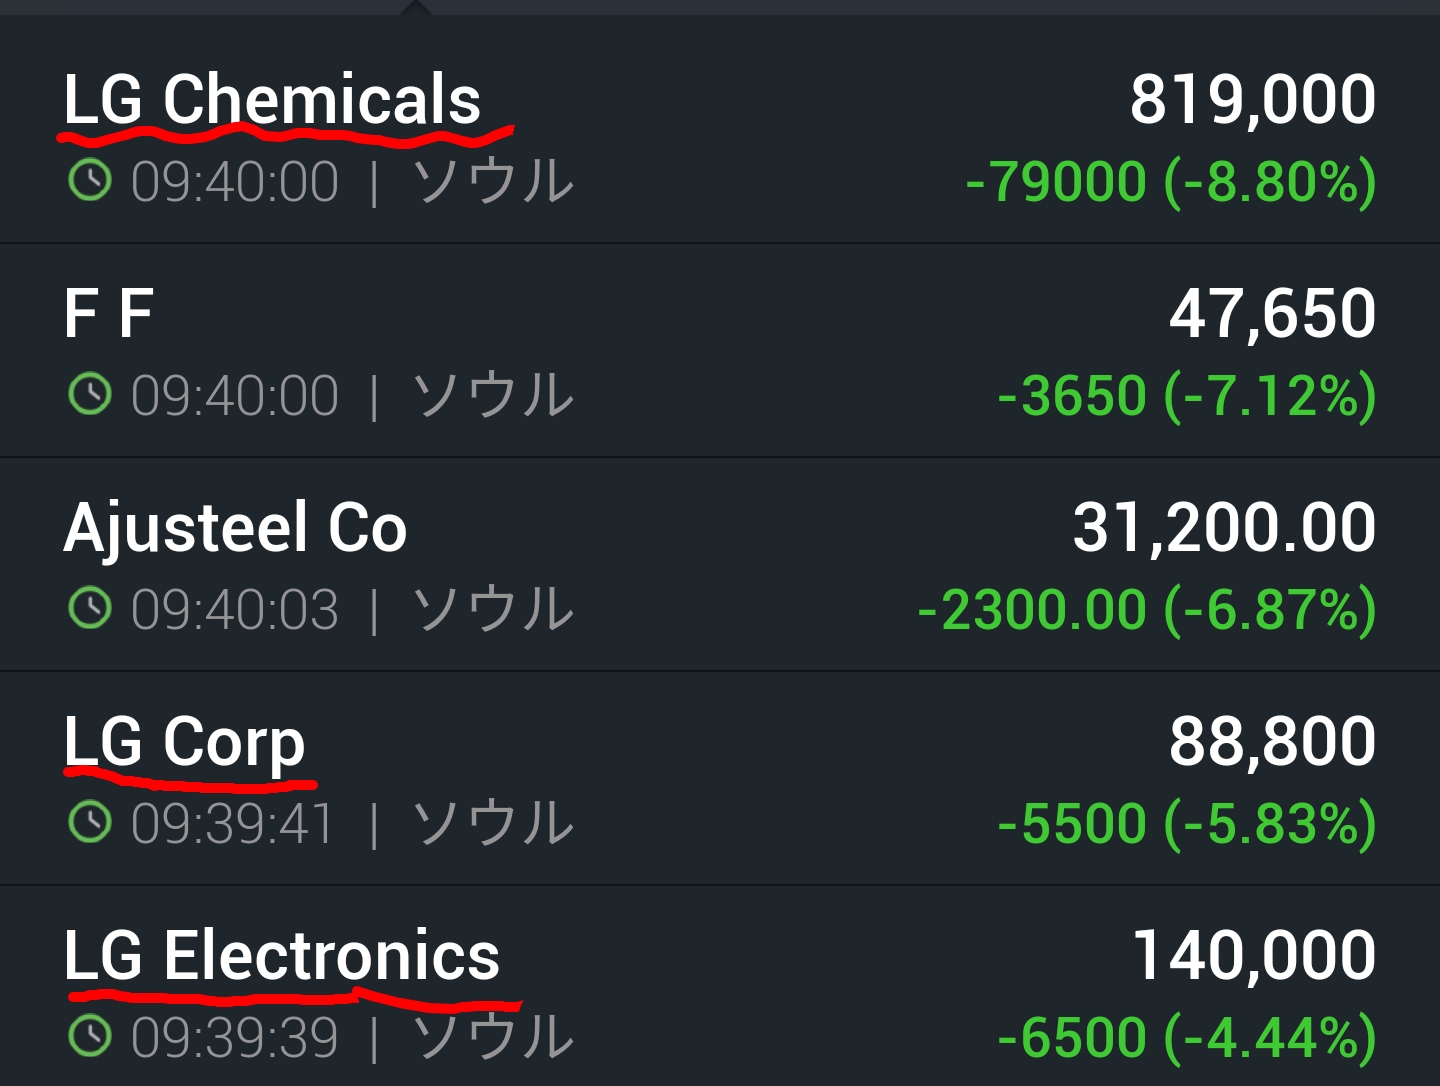Click the clock icon under LG Corp
The image size is (1440, 1086).
coord(90,822)
